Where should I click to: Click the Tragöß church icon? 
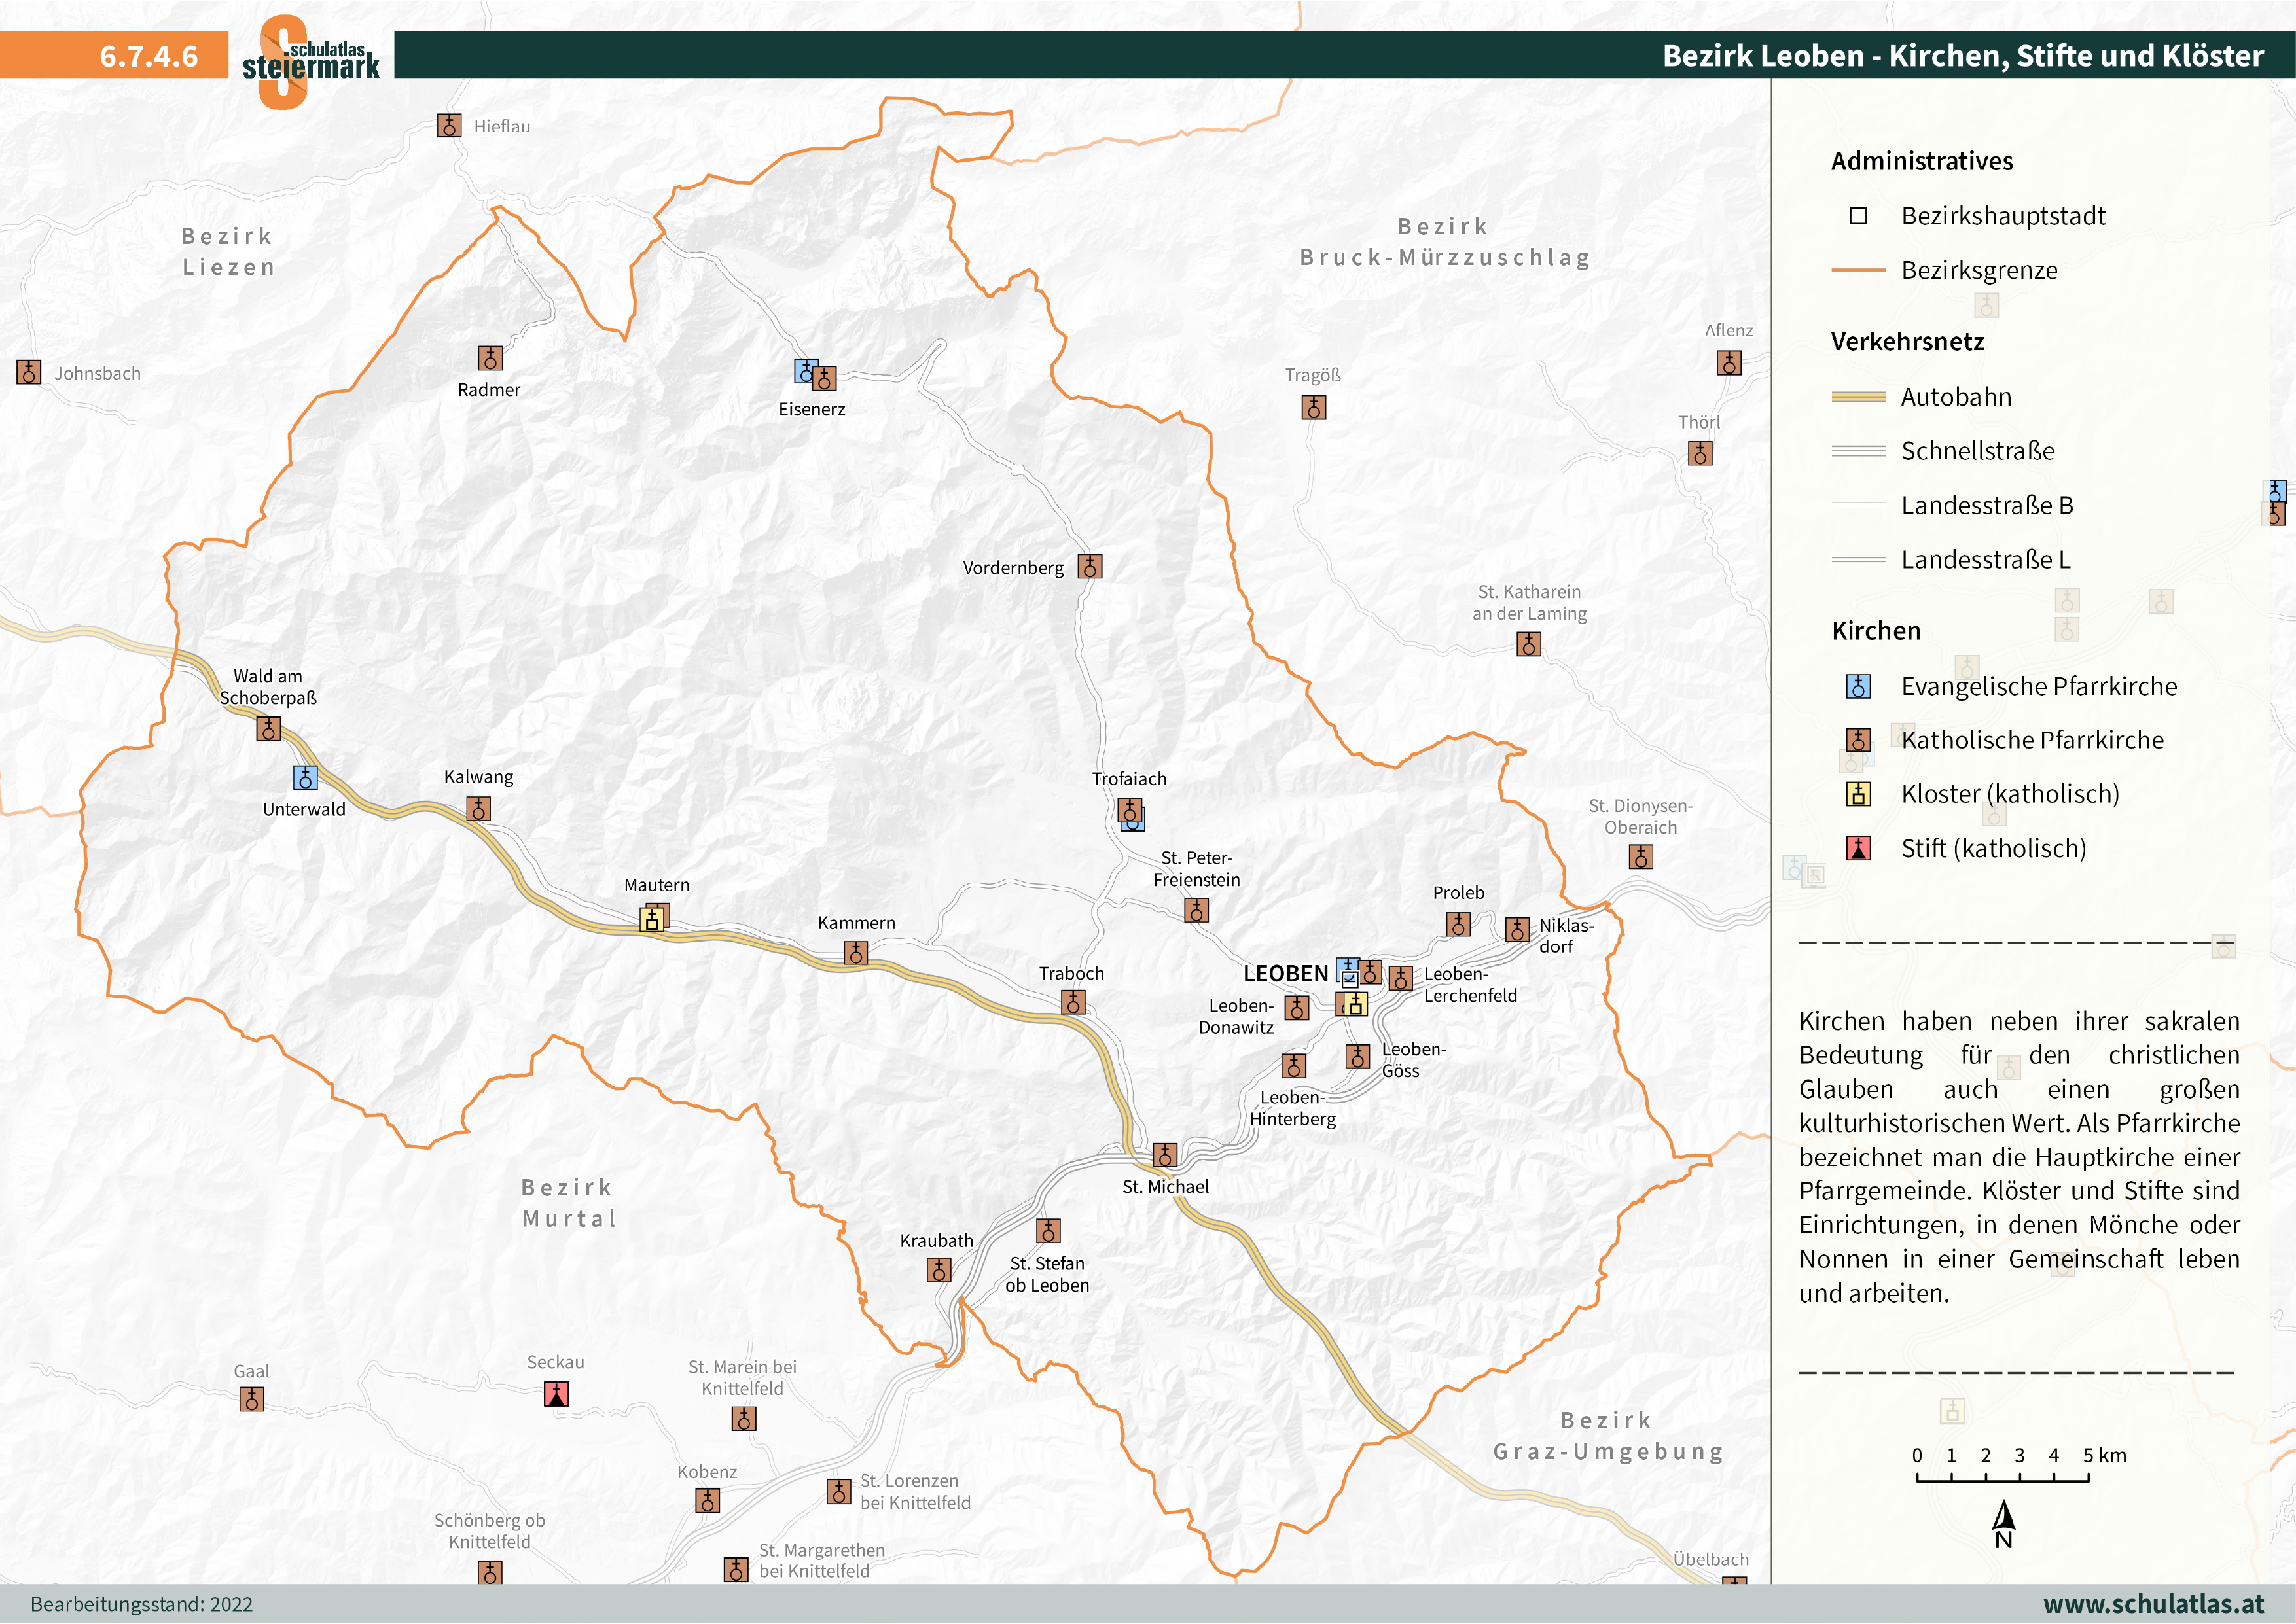click(1314, 407)
